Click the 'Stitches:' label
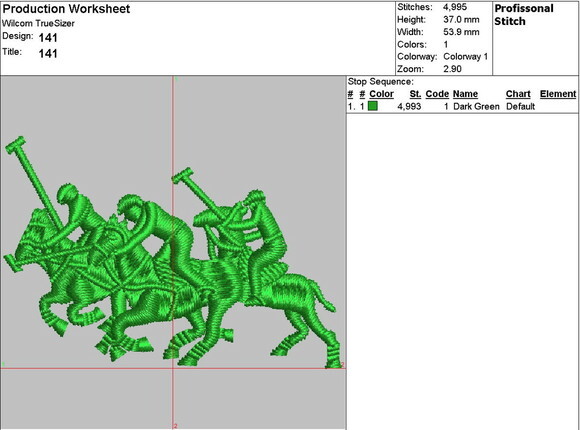 pyautogui.click(x=415, y=7)
